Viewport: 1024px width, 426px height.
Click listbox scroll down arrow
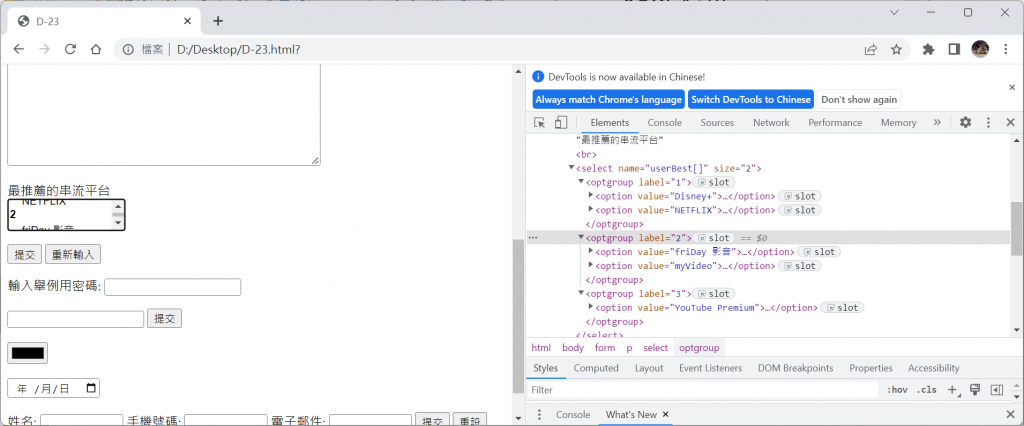118,223
